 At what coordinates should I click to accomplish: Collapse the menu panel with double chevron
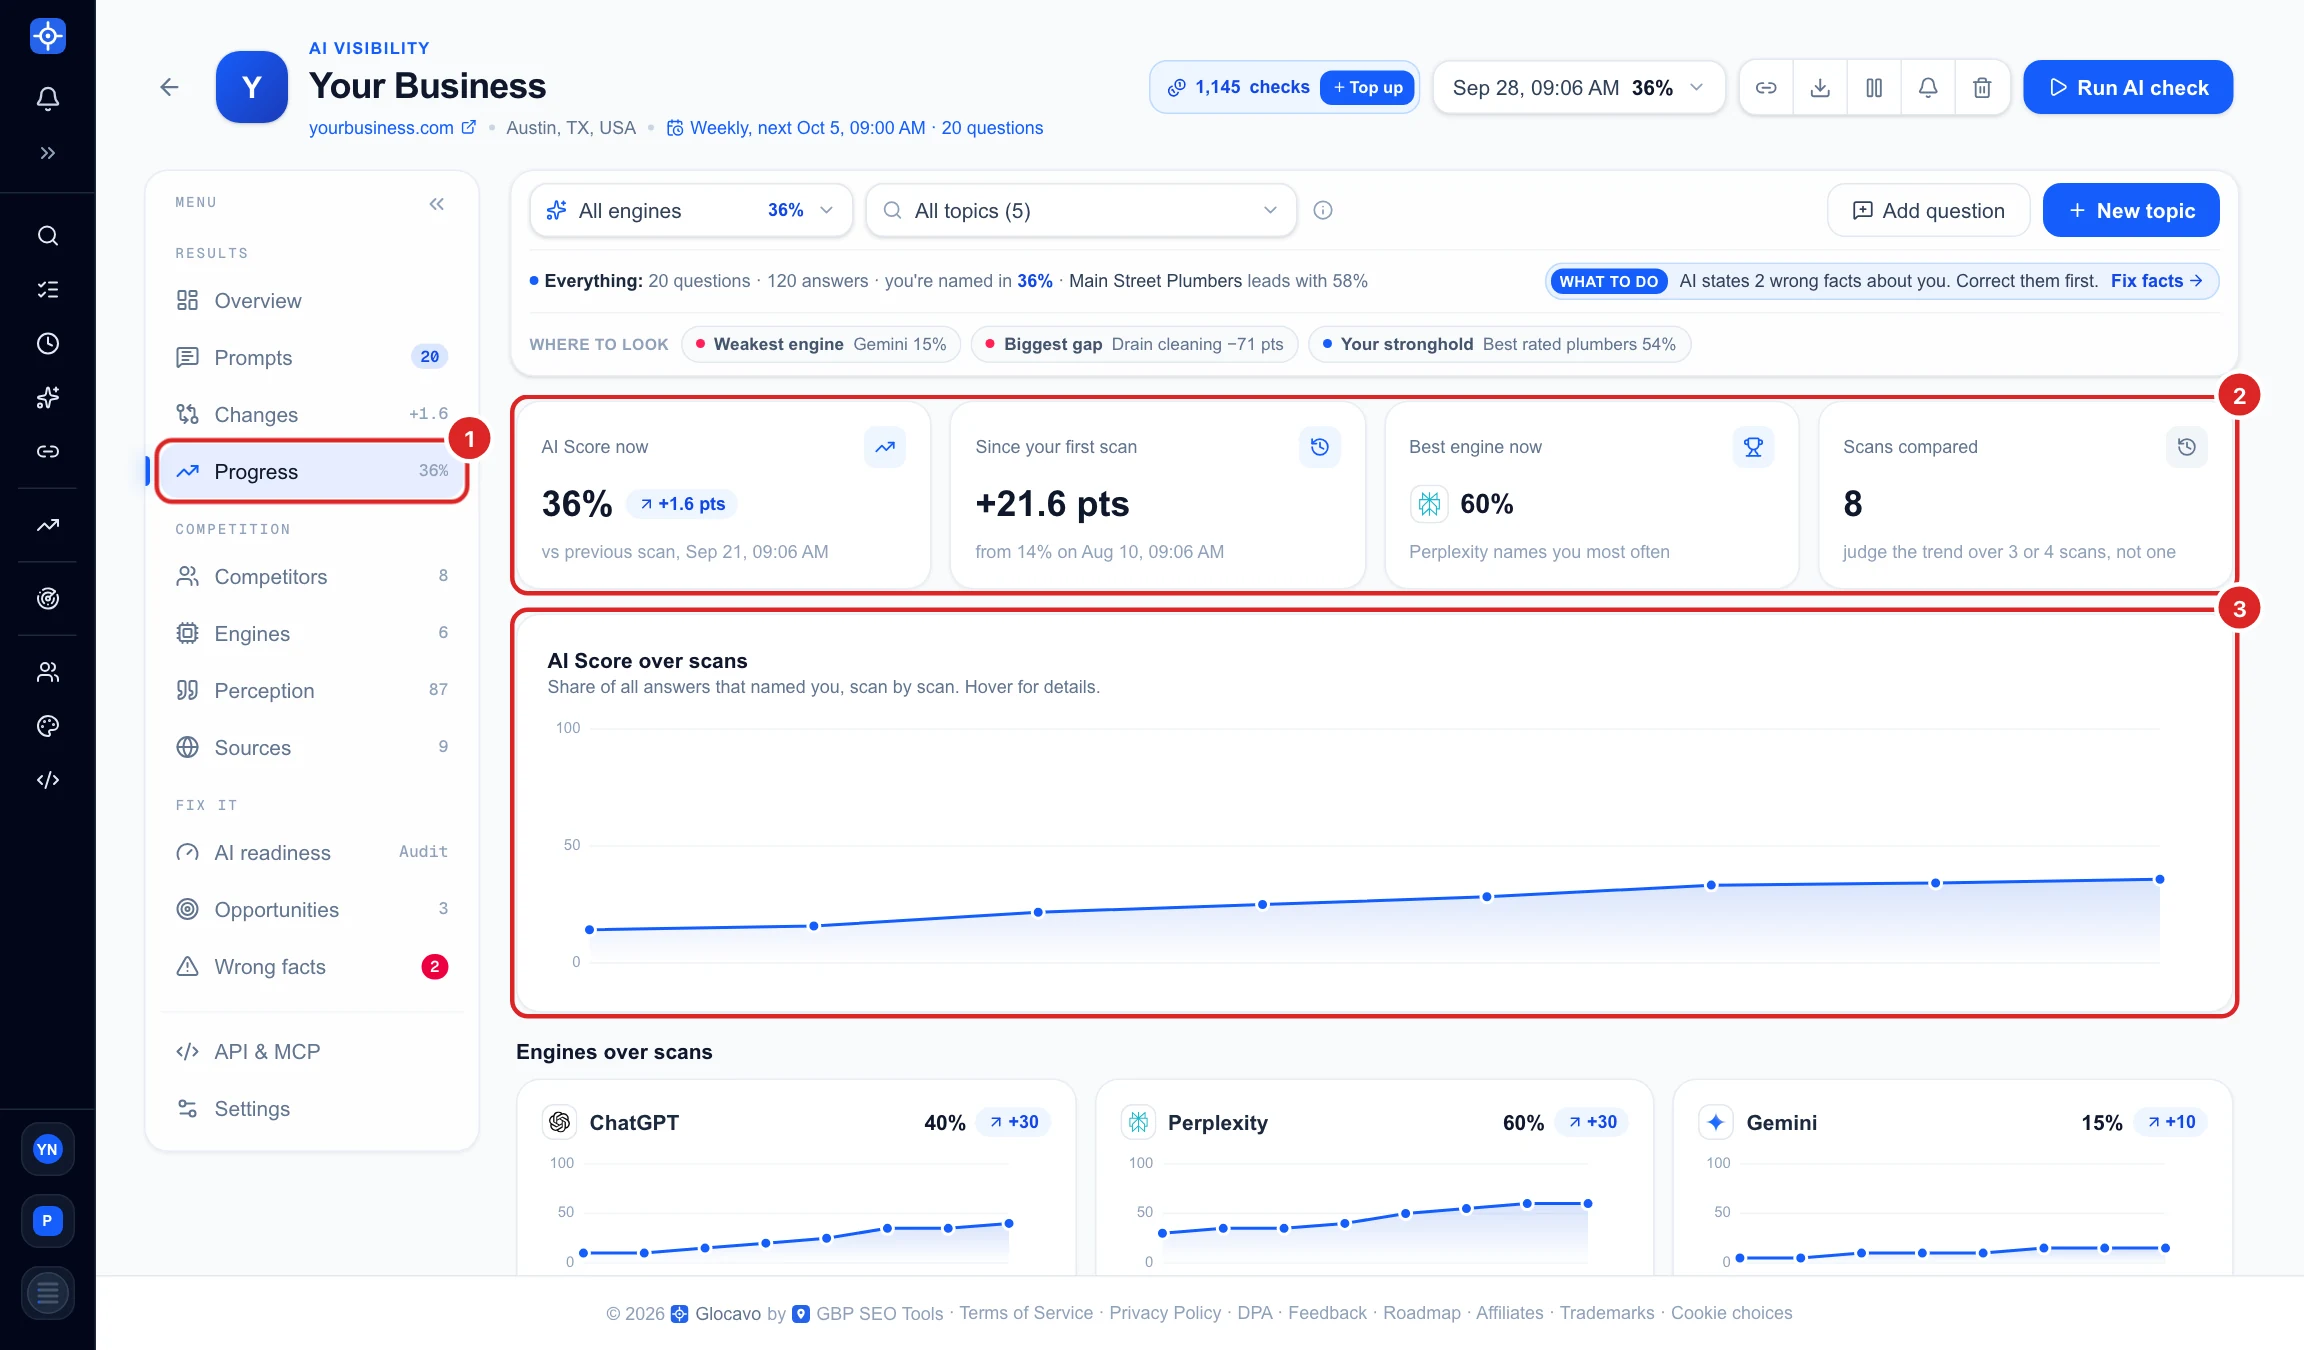point(437,204)
